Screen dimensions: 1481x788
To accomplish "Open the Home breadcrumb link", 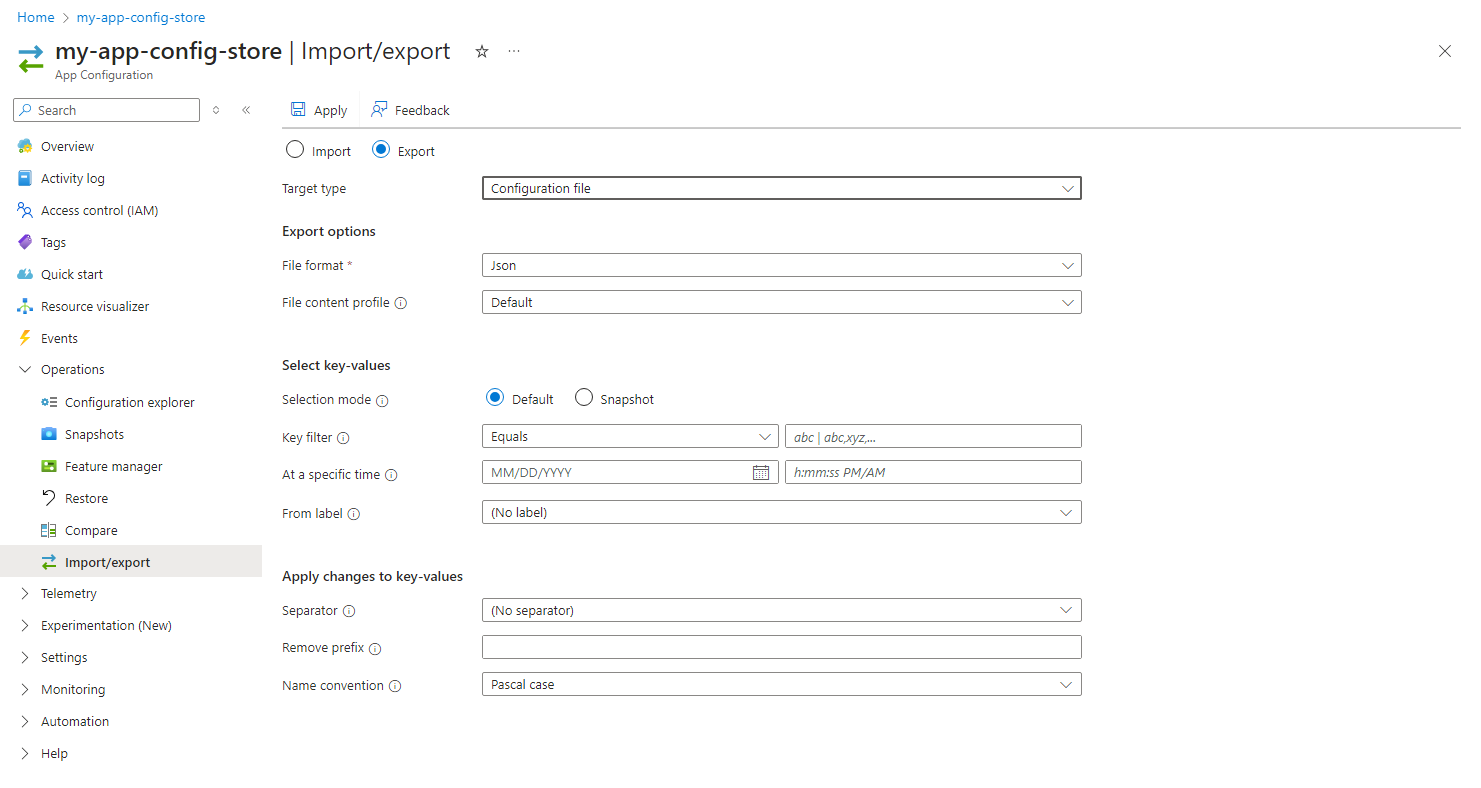I will tap(35, 17).
